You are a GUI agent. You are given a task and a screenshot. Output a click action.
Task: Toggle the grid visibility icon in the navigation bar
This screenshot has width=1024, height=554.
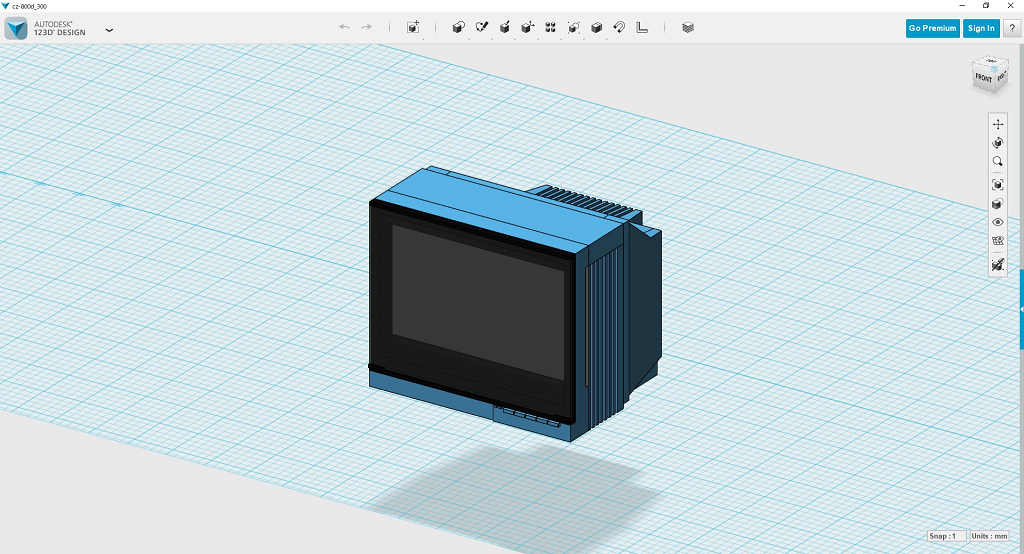[997, 241]
